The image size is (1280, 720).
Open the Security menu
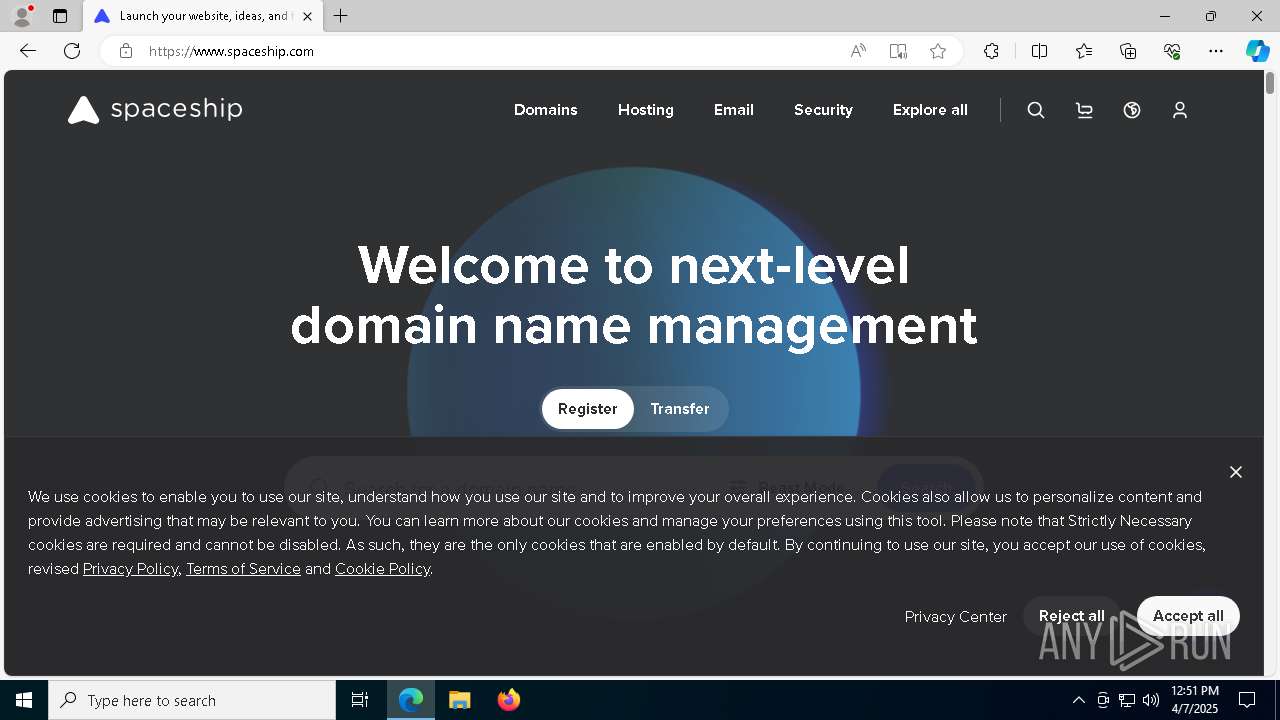click(823, 110)
